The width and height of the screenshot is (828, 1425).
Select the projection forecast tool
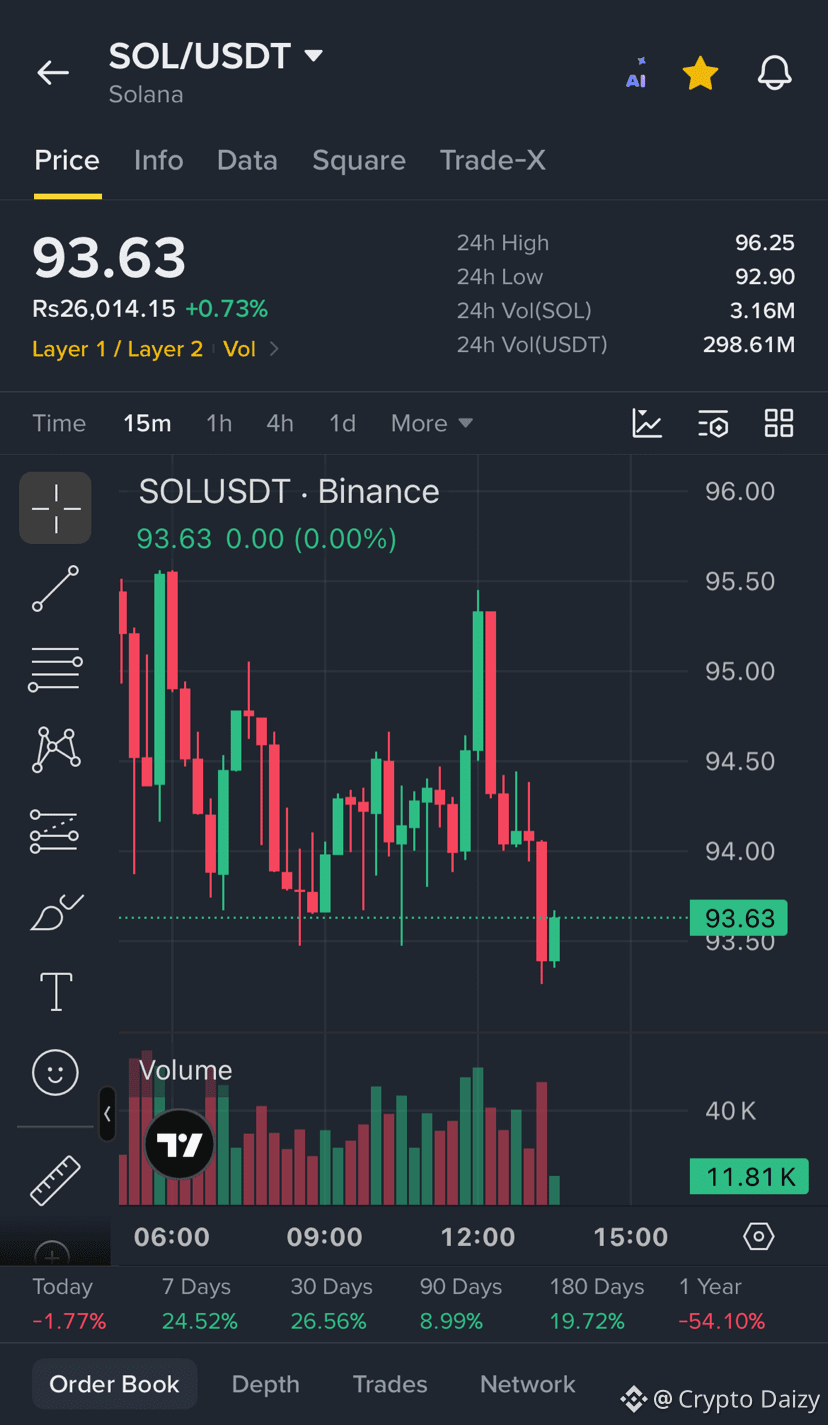pos(55,831)
